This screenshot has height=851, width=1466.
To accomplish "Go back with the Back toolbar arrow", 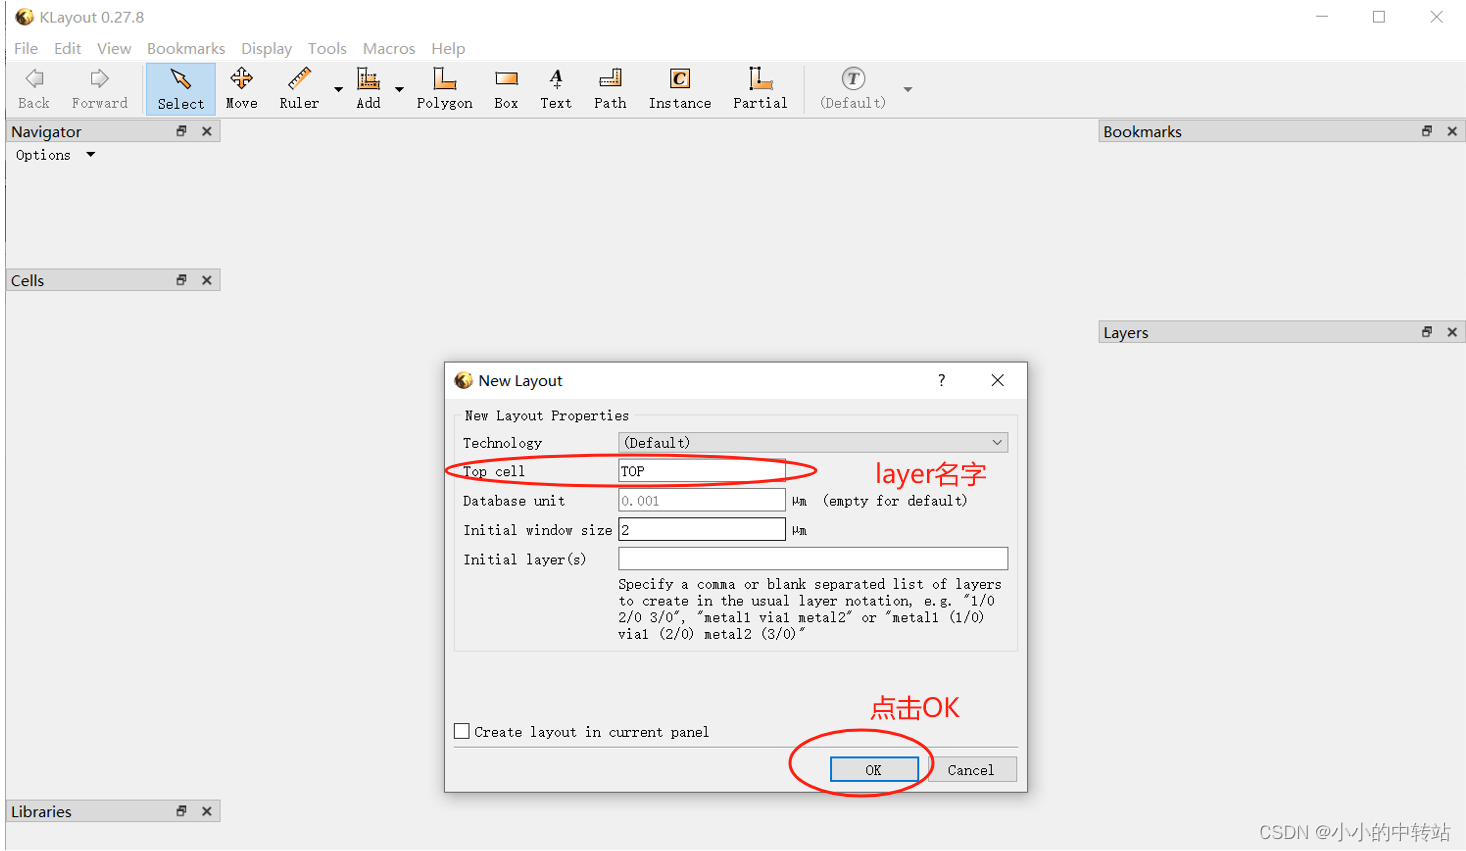I will point(34,89).
